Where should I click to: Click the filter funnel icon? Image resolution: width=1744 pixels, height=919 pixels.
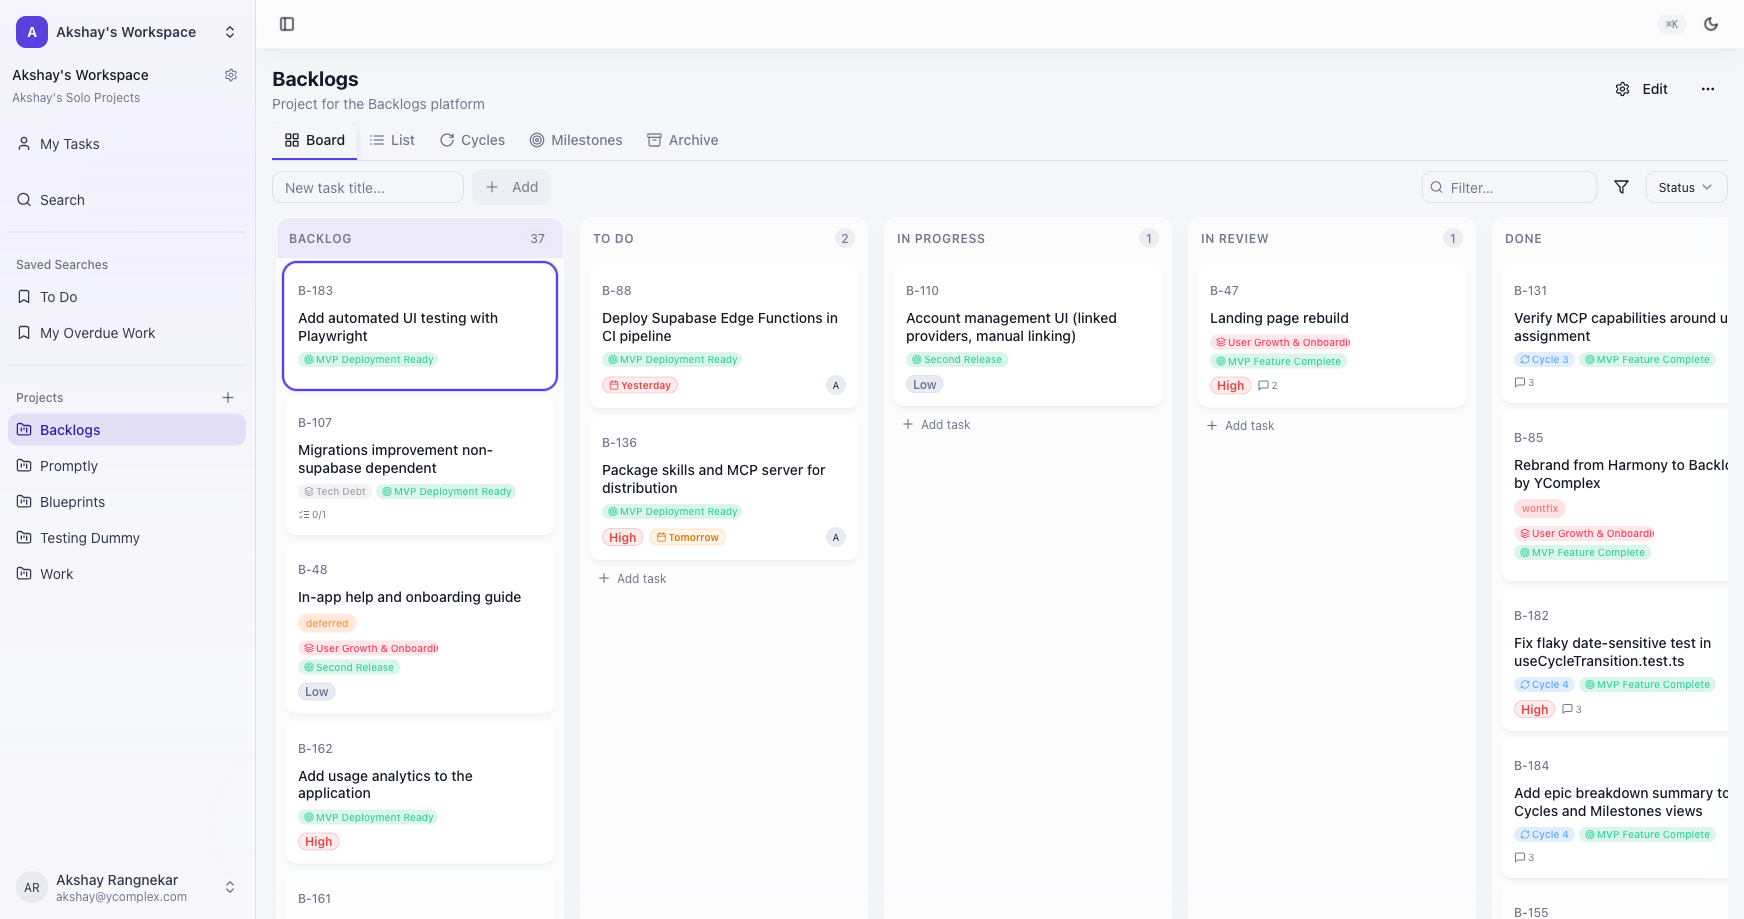(x=1621, y=187)
